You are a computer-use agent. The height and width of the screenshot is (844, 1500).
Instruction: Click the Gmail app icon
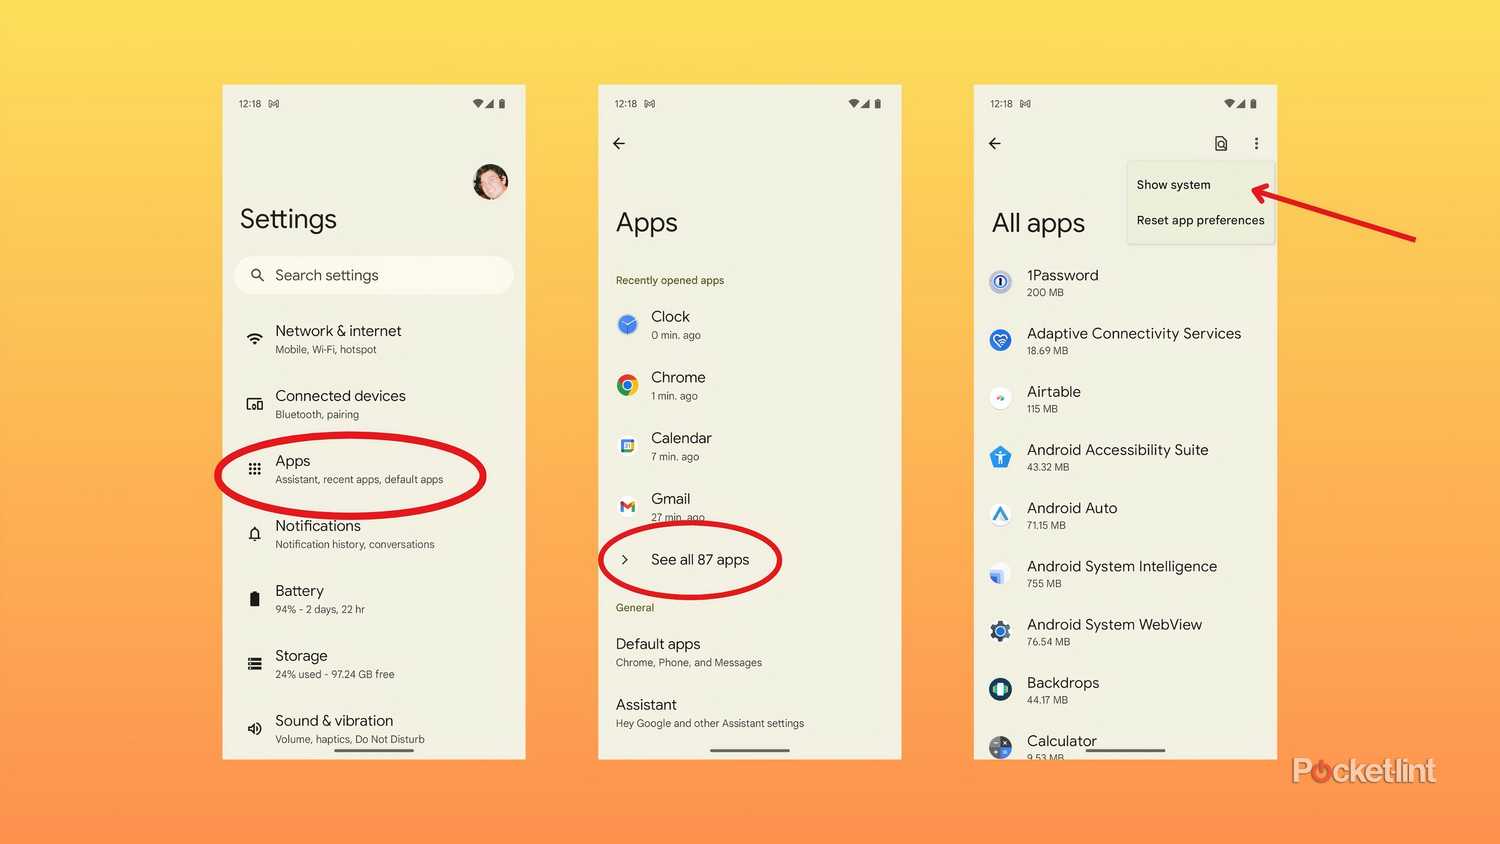click(628, 507)
